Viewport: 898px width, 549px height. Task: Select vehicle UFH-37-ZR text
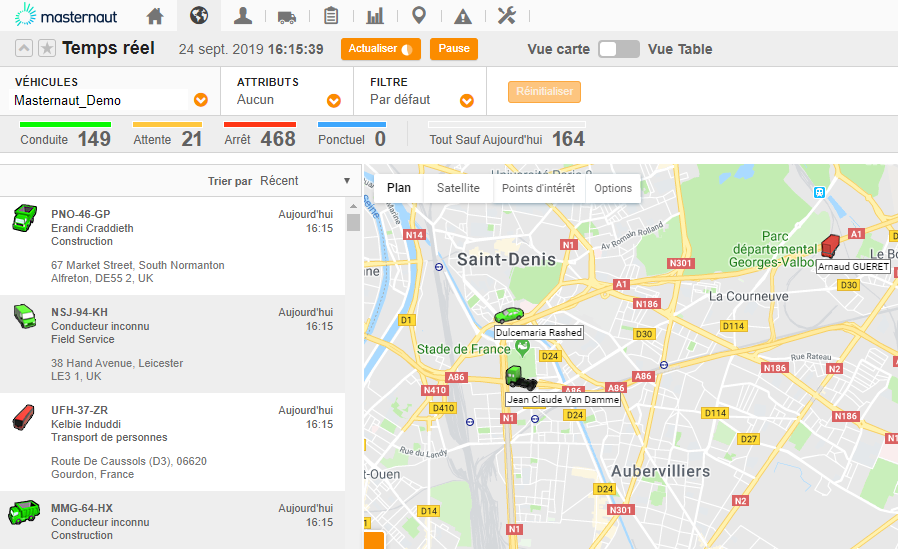(x=80, y=410)
